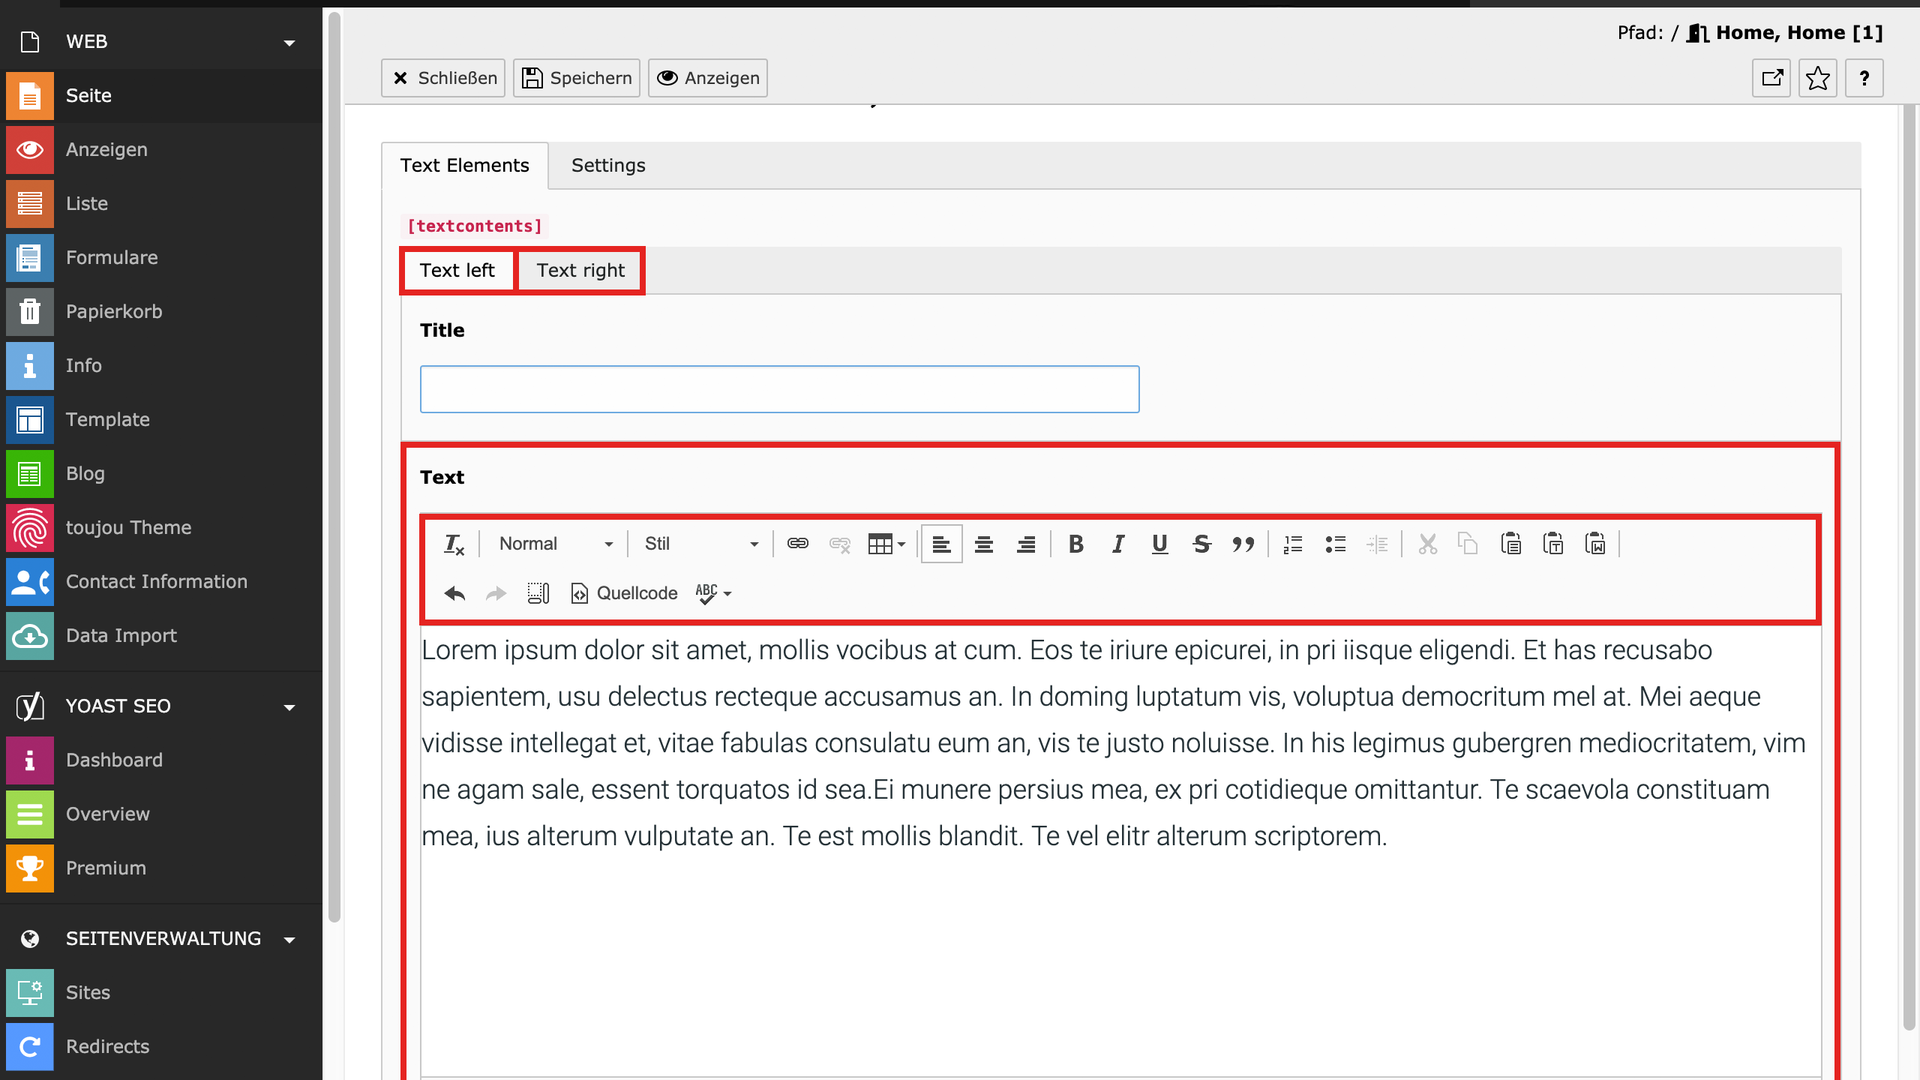The height and width of the screenshot is (1080, 1920).
Task: Click the undo arrow icon
Action: point(454,593)
